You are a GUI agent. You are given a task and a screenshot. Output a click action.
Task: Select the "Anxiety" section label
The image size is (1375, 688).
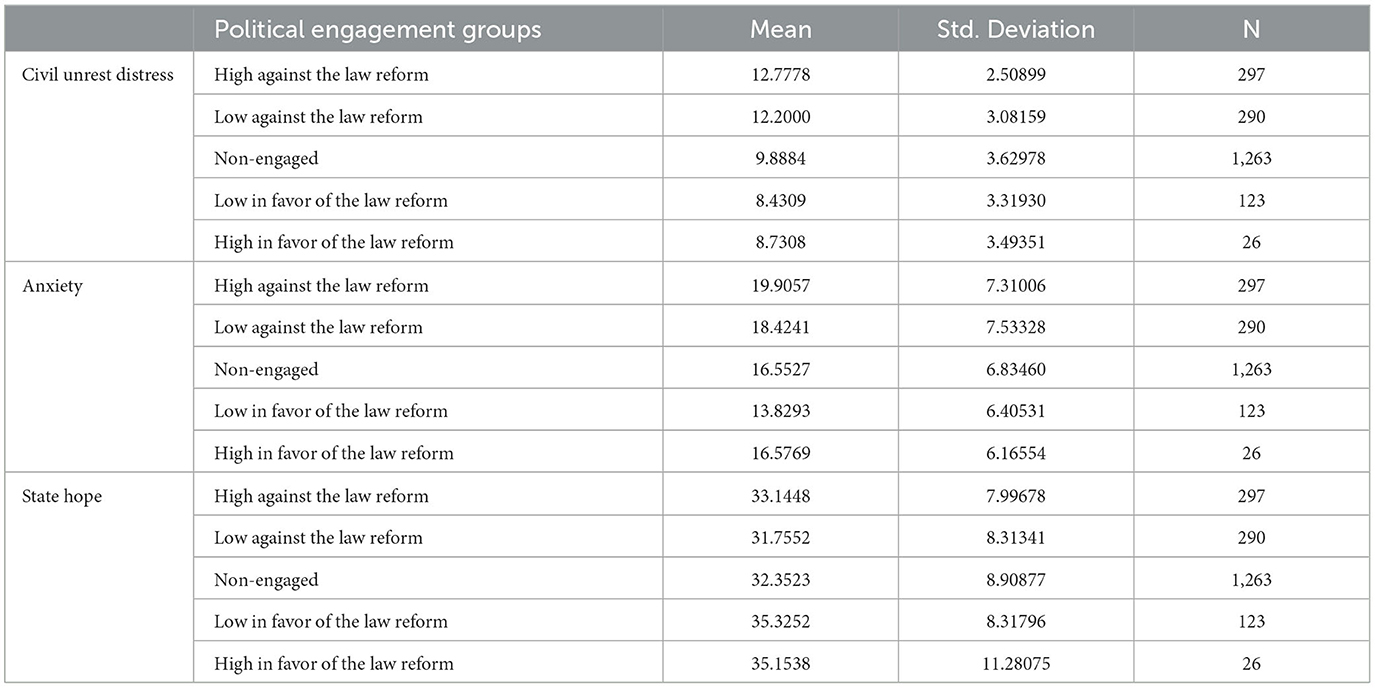tap(50, 285)
